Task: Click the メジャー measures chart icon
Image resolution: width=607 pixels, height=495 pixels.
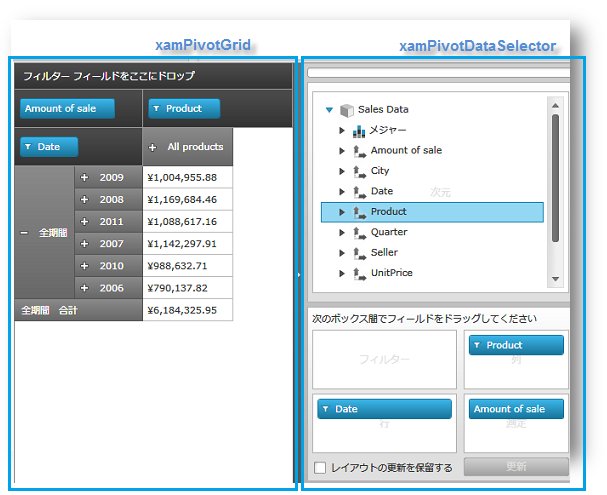Action: coord(359,131)
